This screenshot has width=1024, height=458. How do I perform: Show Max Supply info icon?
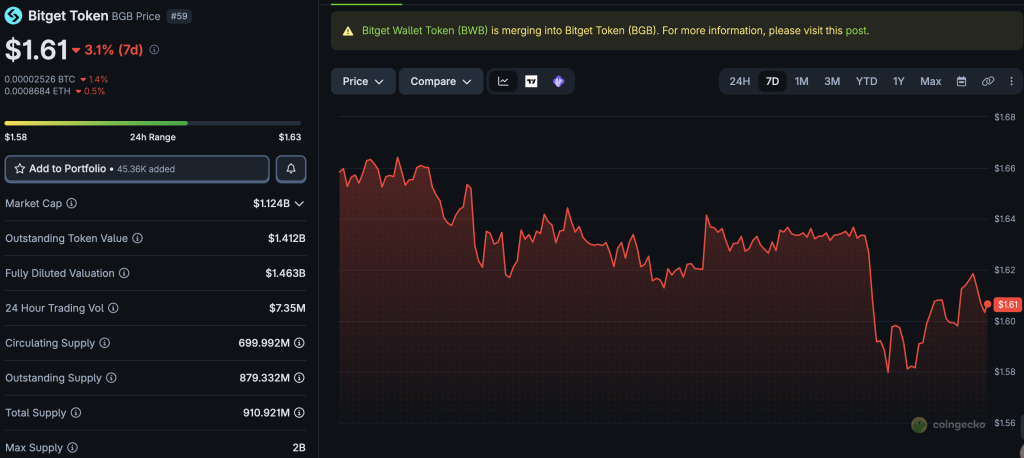[x=72, y=448]
